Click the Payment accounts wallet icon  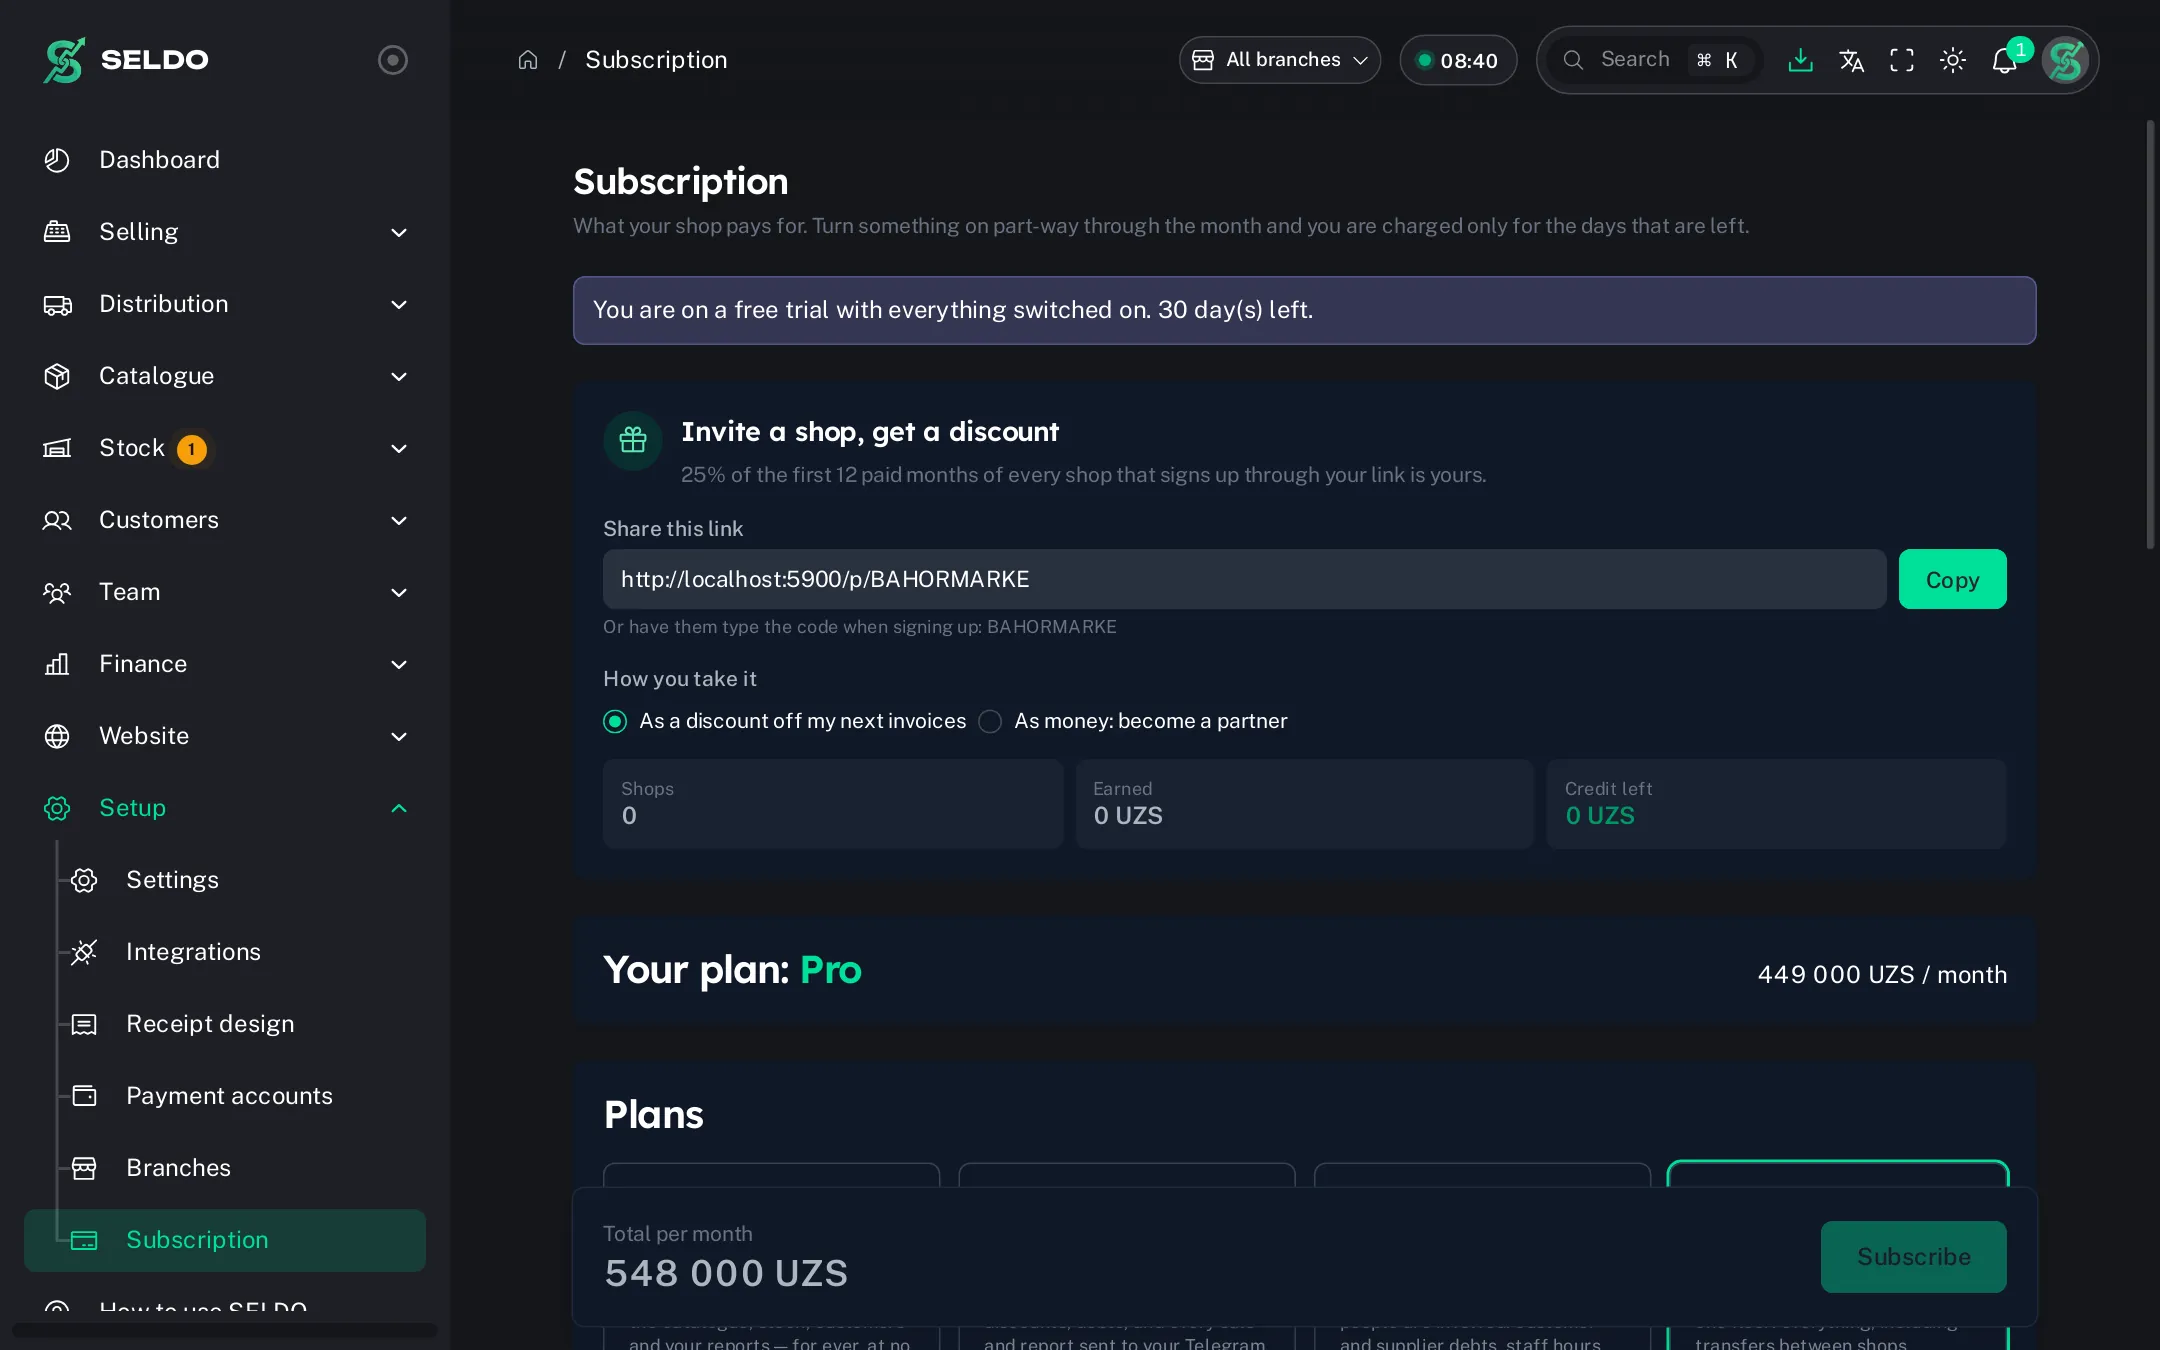[84, 1096]
